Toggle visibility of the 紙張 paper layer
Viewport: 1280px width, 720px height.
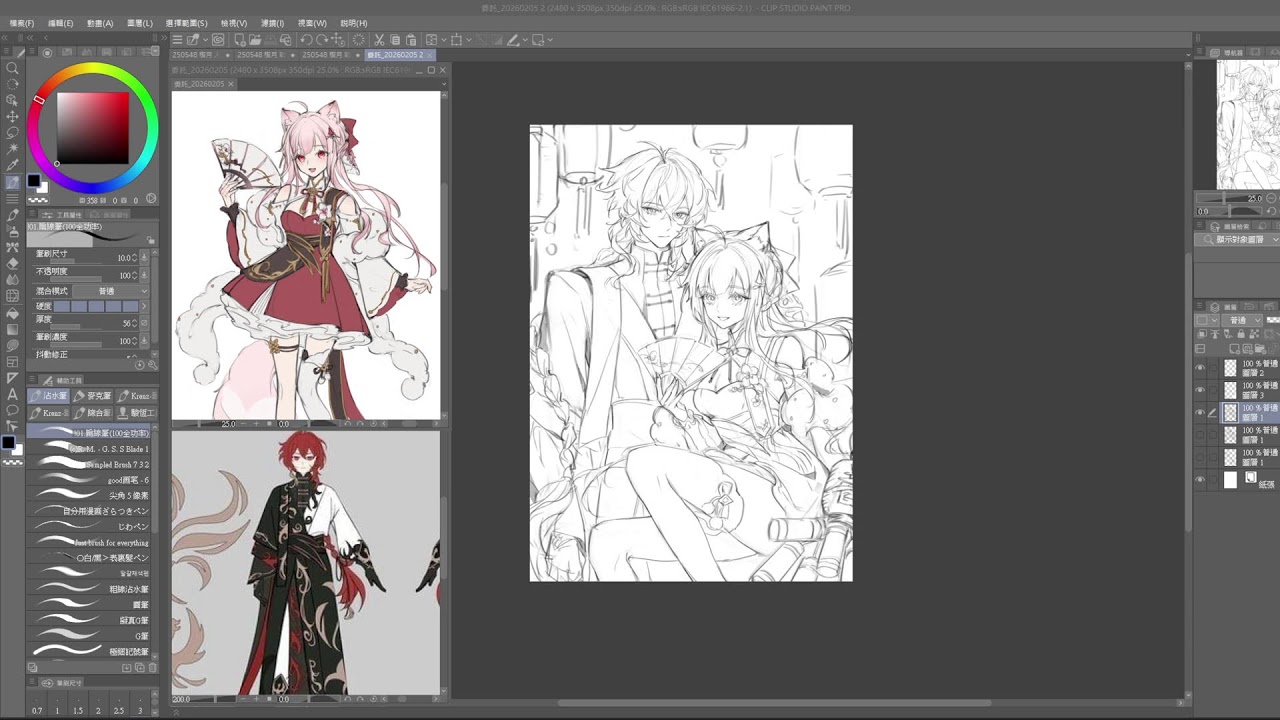pos(1200,480)
